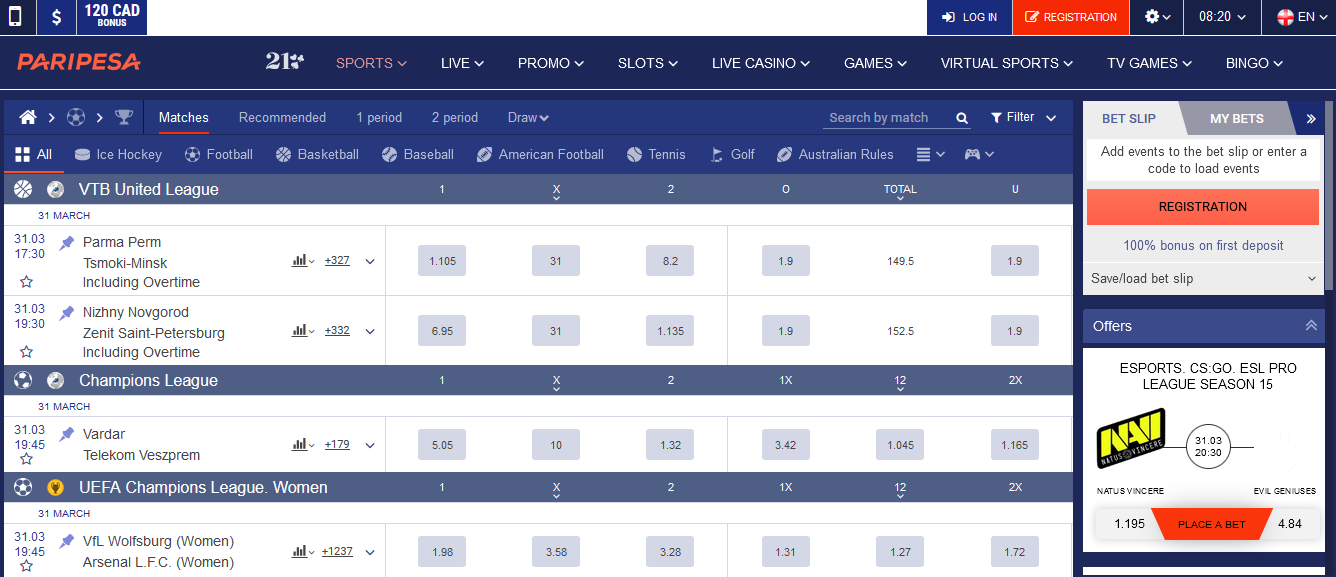Click the trophy icon in breadcrumb

(x=124, y=117)
